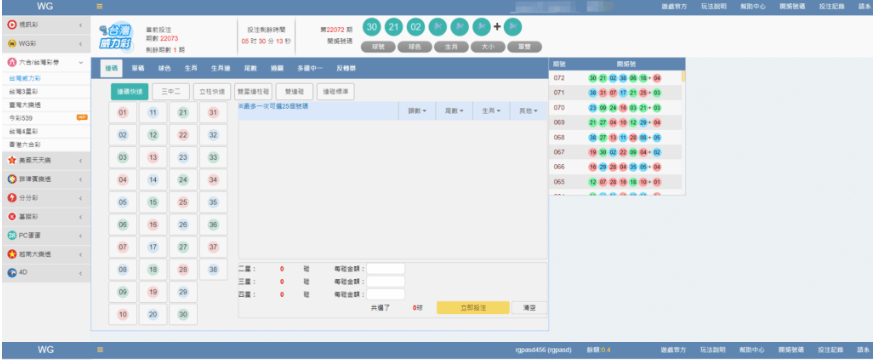Click the round icon beside 菲律賓樂透
This screenshot has height=360, width=876.
click(x=12, y=179)
